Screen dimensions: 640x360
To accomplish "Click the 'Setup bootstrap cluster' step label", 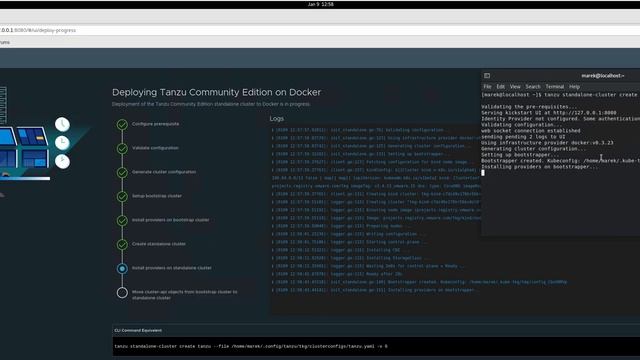I will pyautogui.click(x=157, y=196).
